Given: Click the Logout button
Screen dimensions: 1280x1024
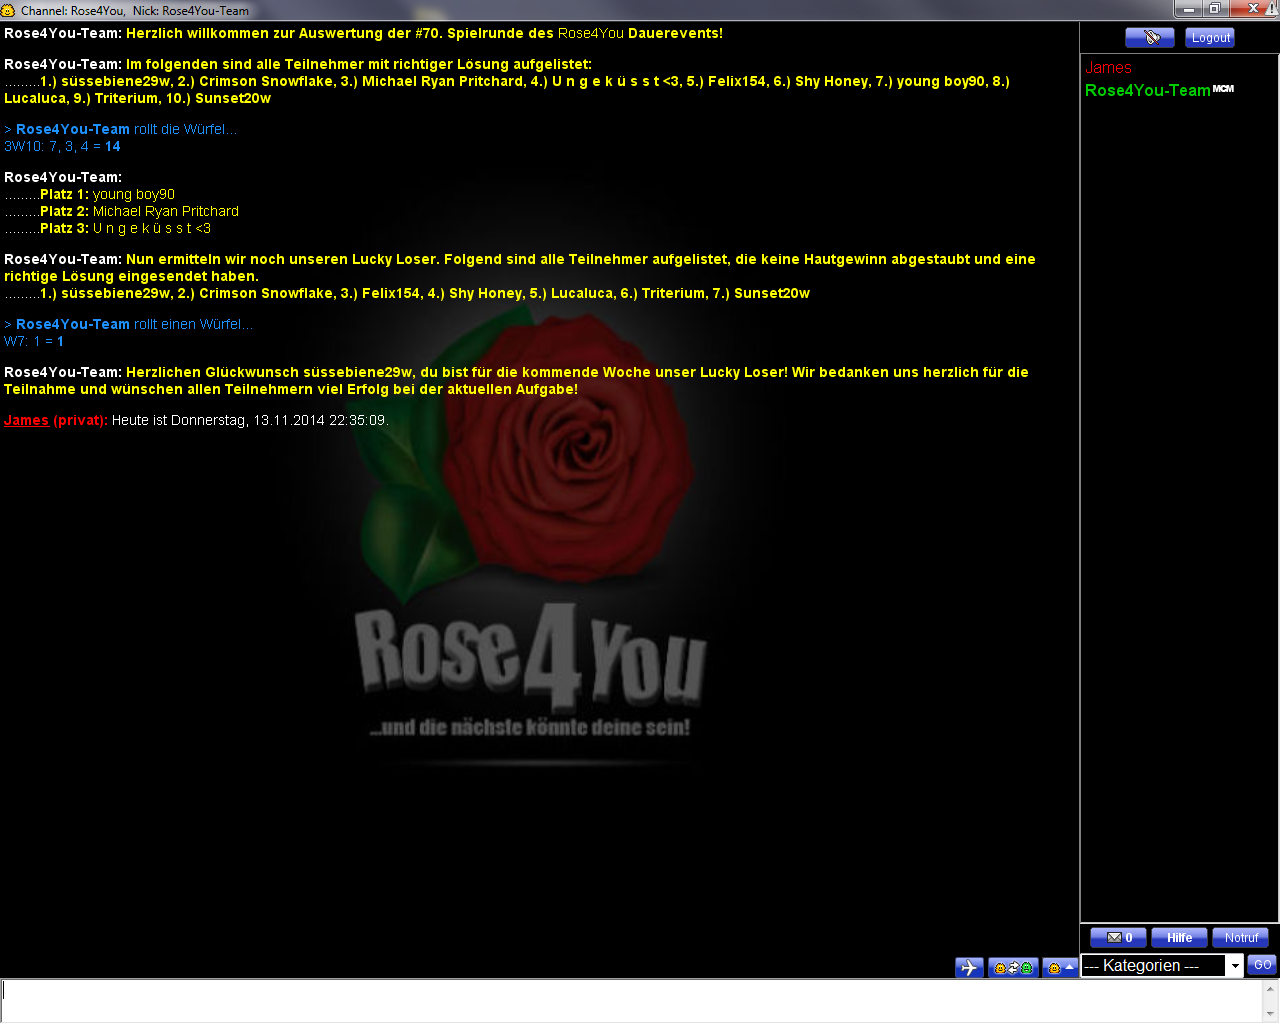Looking at the screenshot, I should coord(1210,38).
